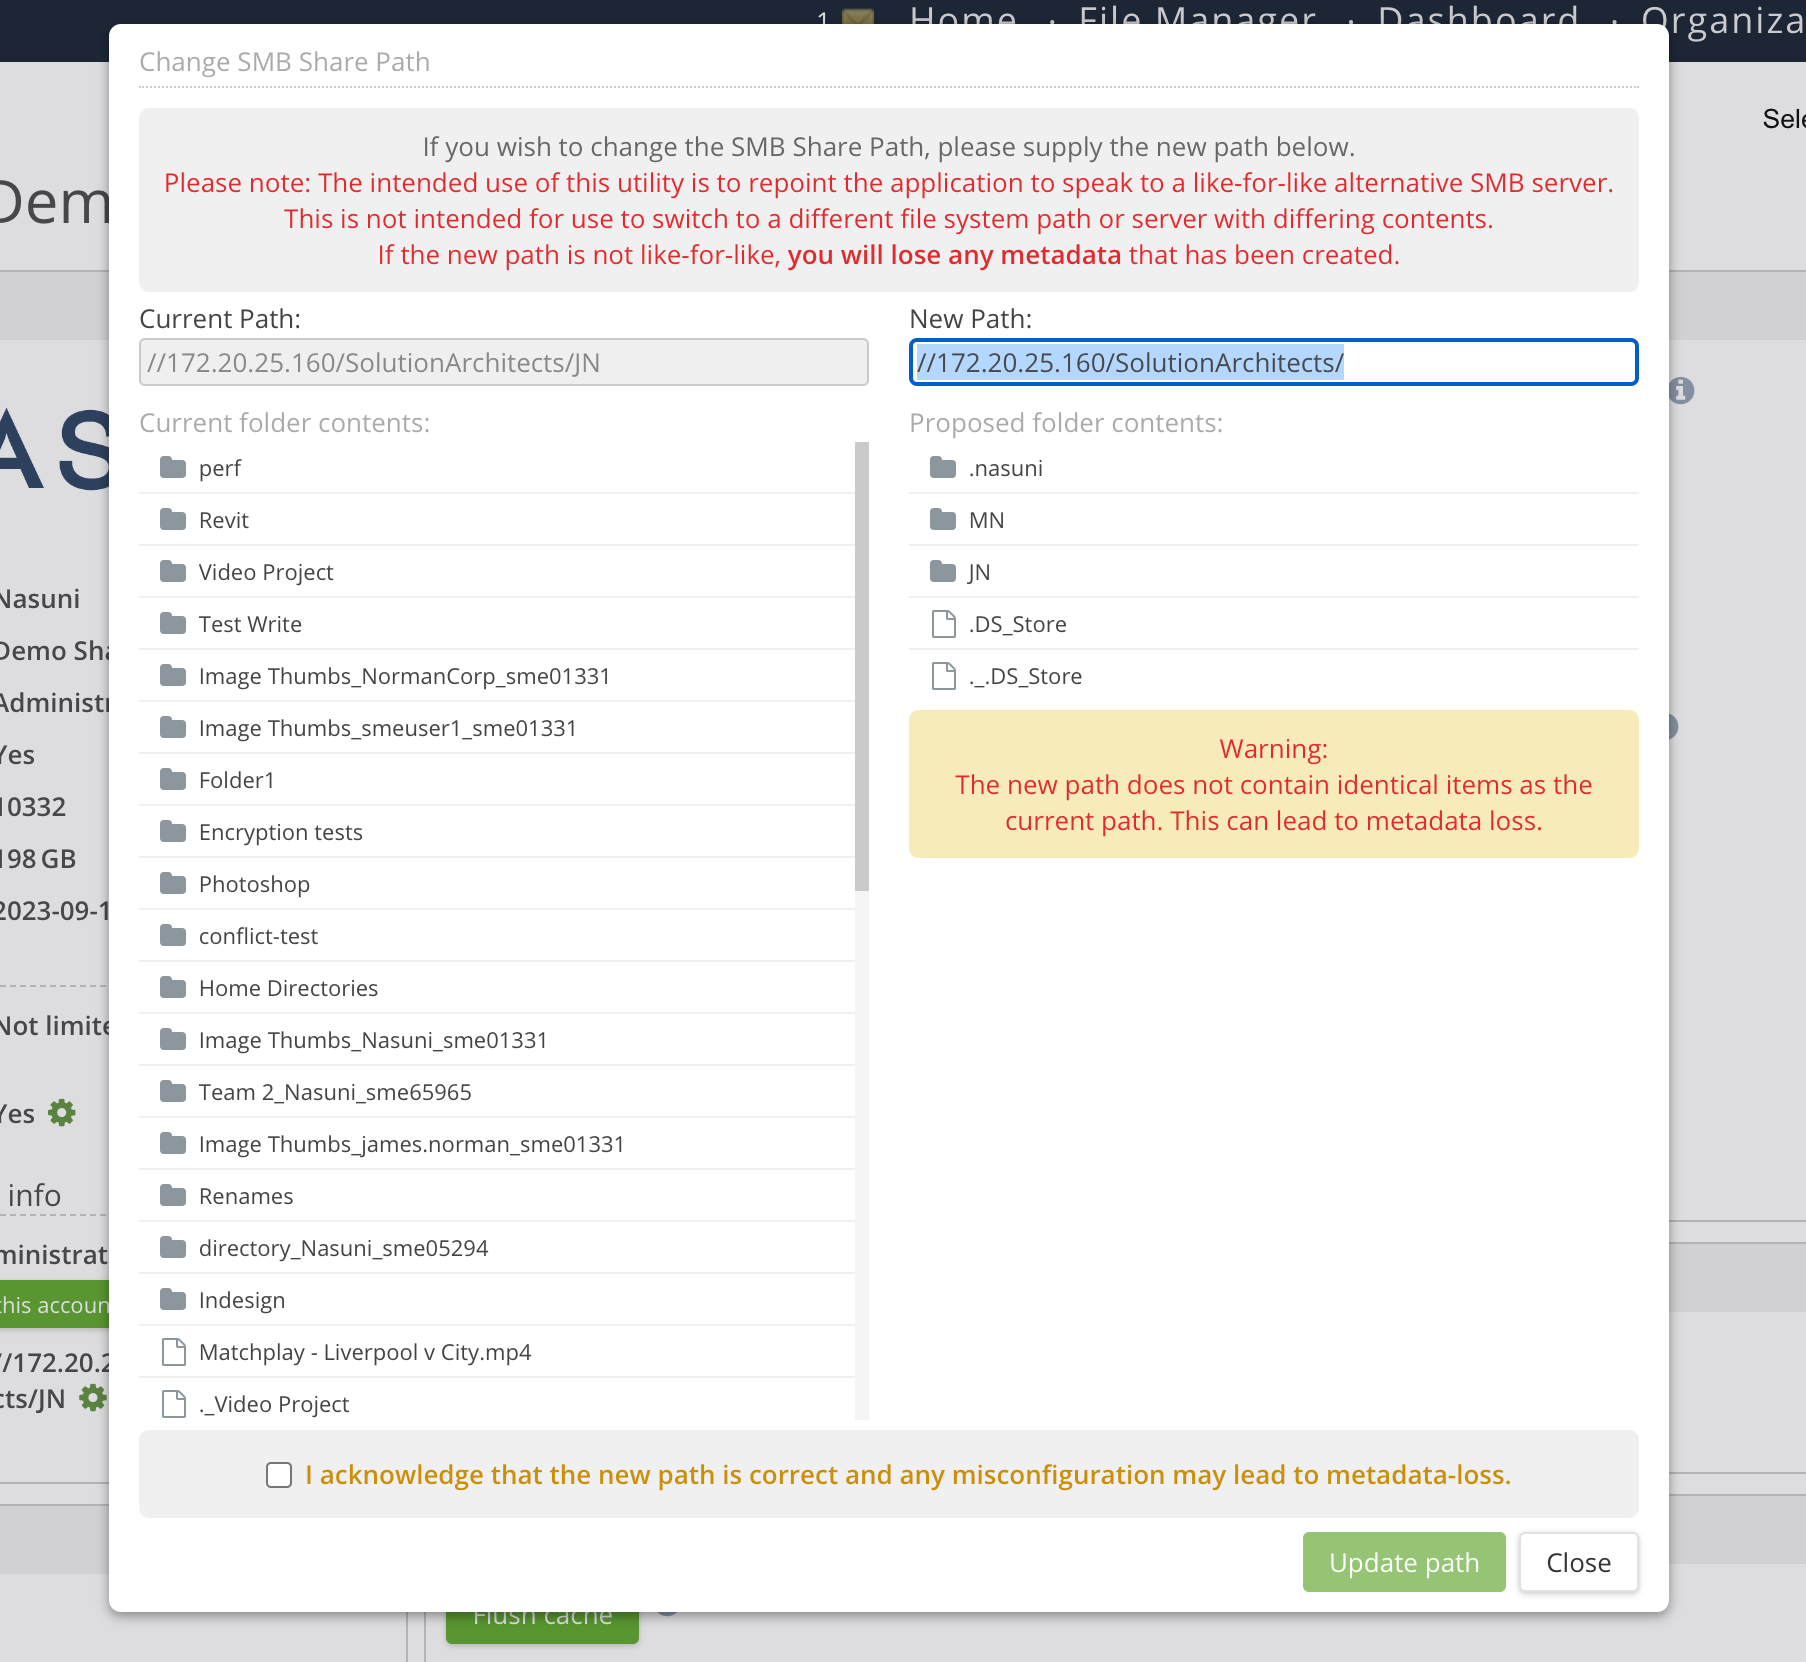Click the Close button in the dialog
The image size is (1806, 1662).
click(x=1578, y=1562)
